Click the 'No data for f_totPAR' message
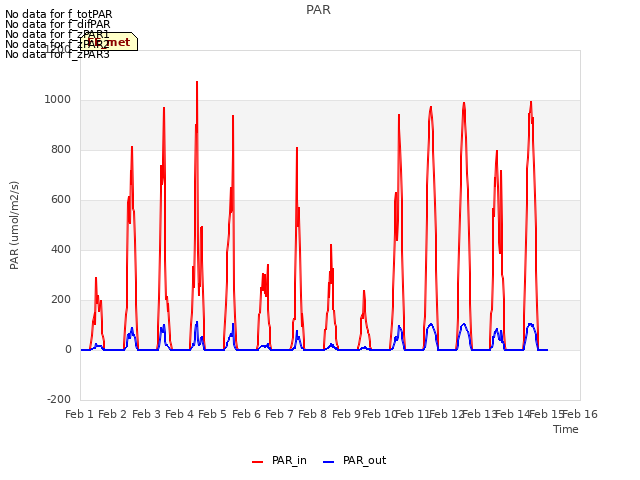 tap(58, 14)
